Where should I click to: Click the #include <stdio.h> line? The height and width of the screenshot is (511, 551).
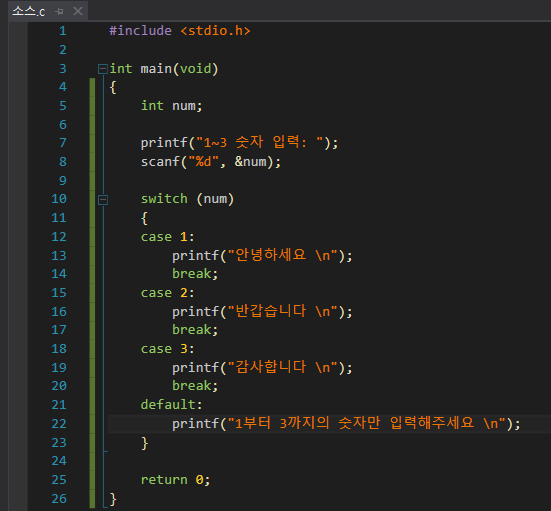click(x=180, y=31)
